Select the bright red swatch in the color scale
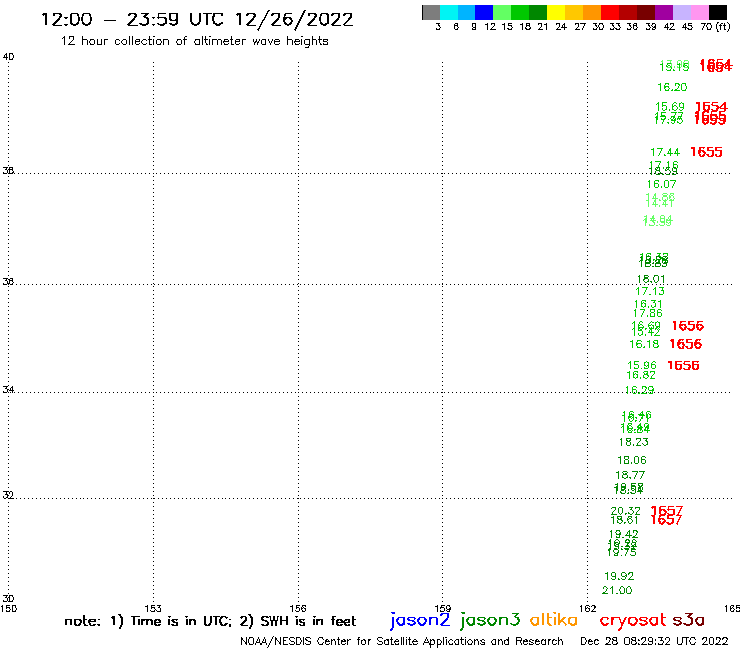The width and height of the screenshot is (740, 650). (610, 12)
